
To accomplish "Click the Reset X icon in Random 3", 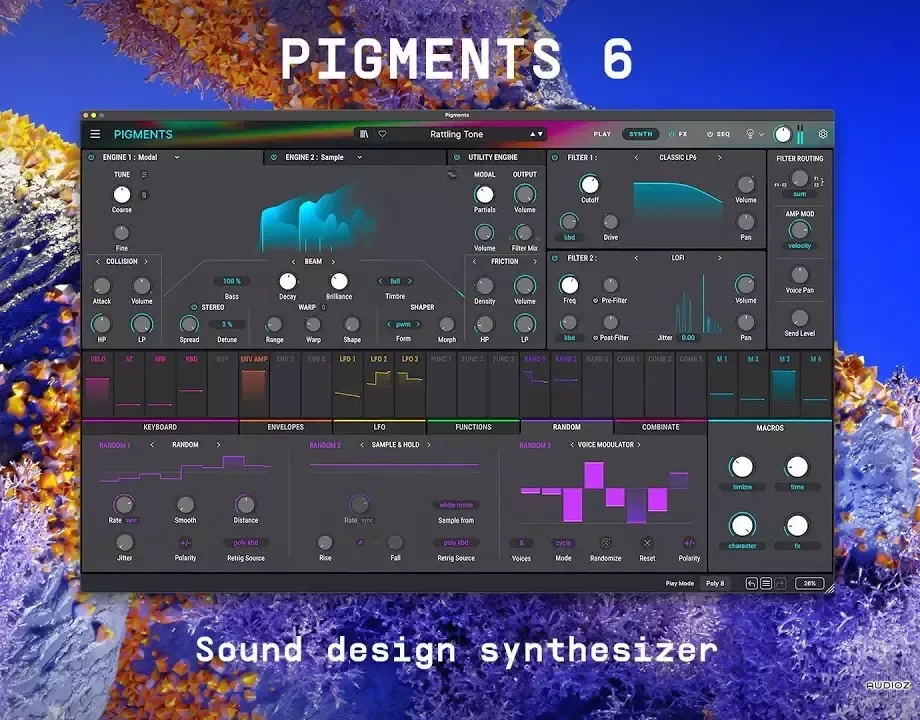I will (647, 543).
